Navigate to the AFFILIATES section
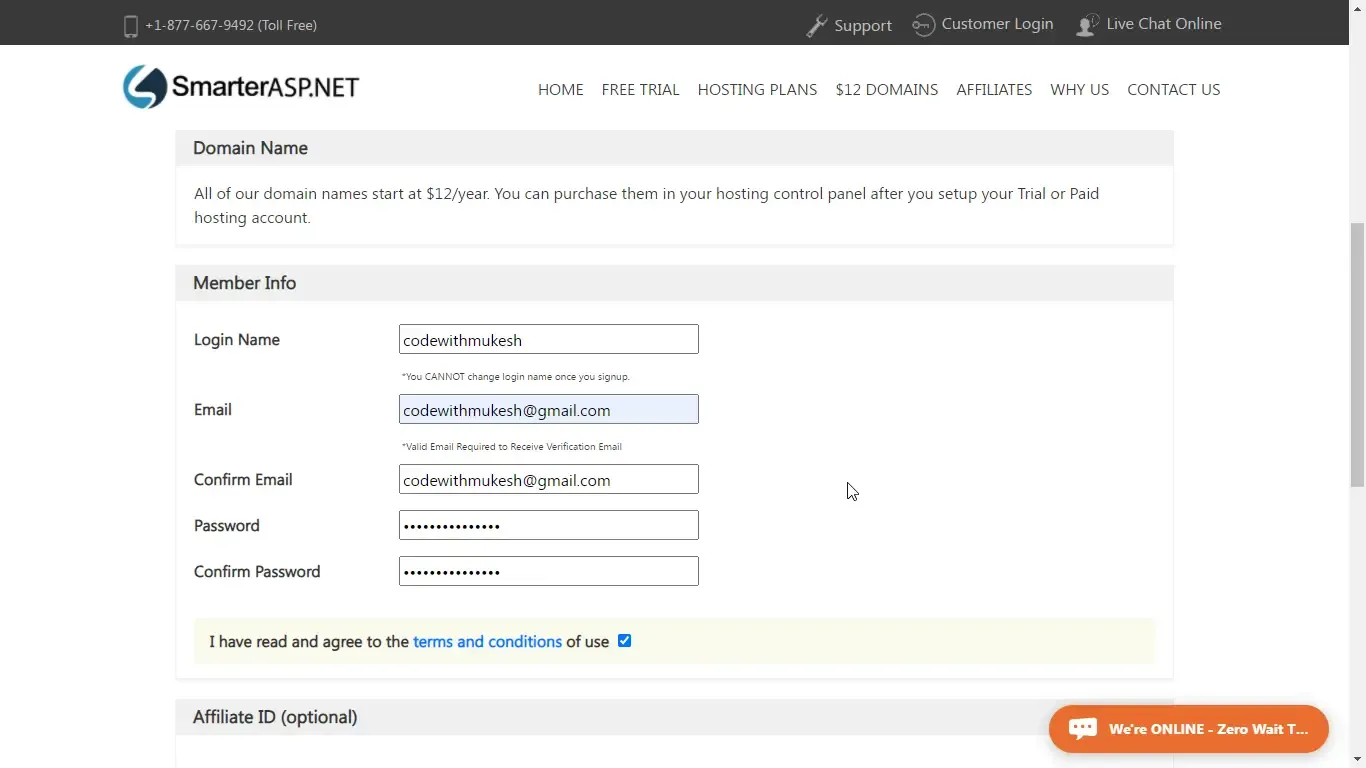This screenshot has width=1366, height=768. coord(994,89)
